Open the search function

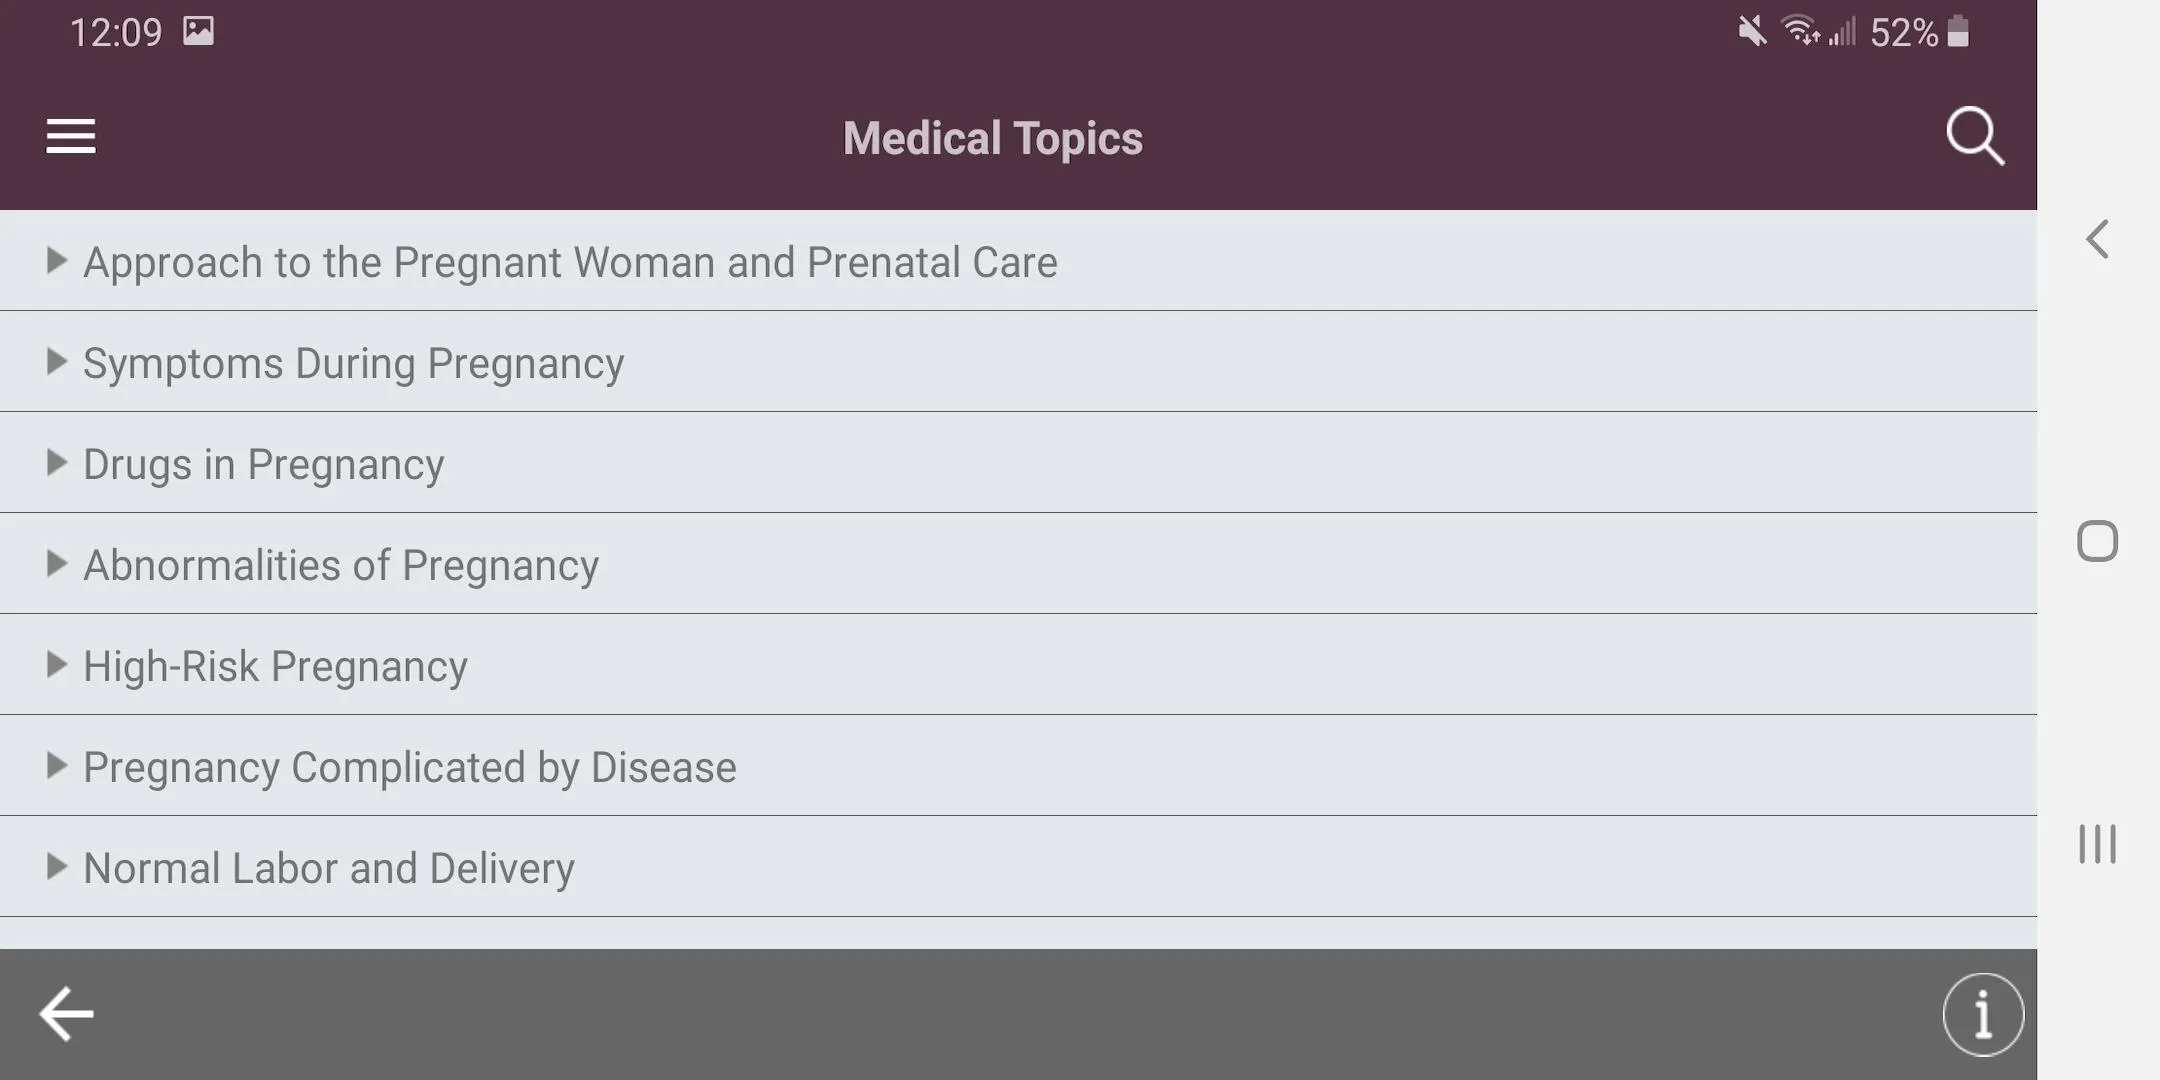pos(1974,136)
